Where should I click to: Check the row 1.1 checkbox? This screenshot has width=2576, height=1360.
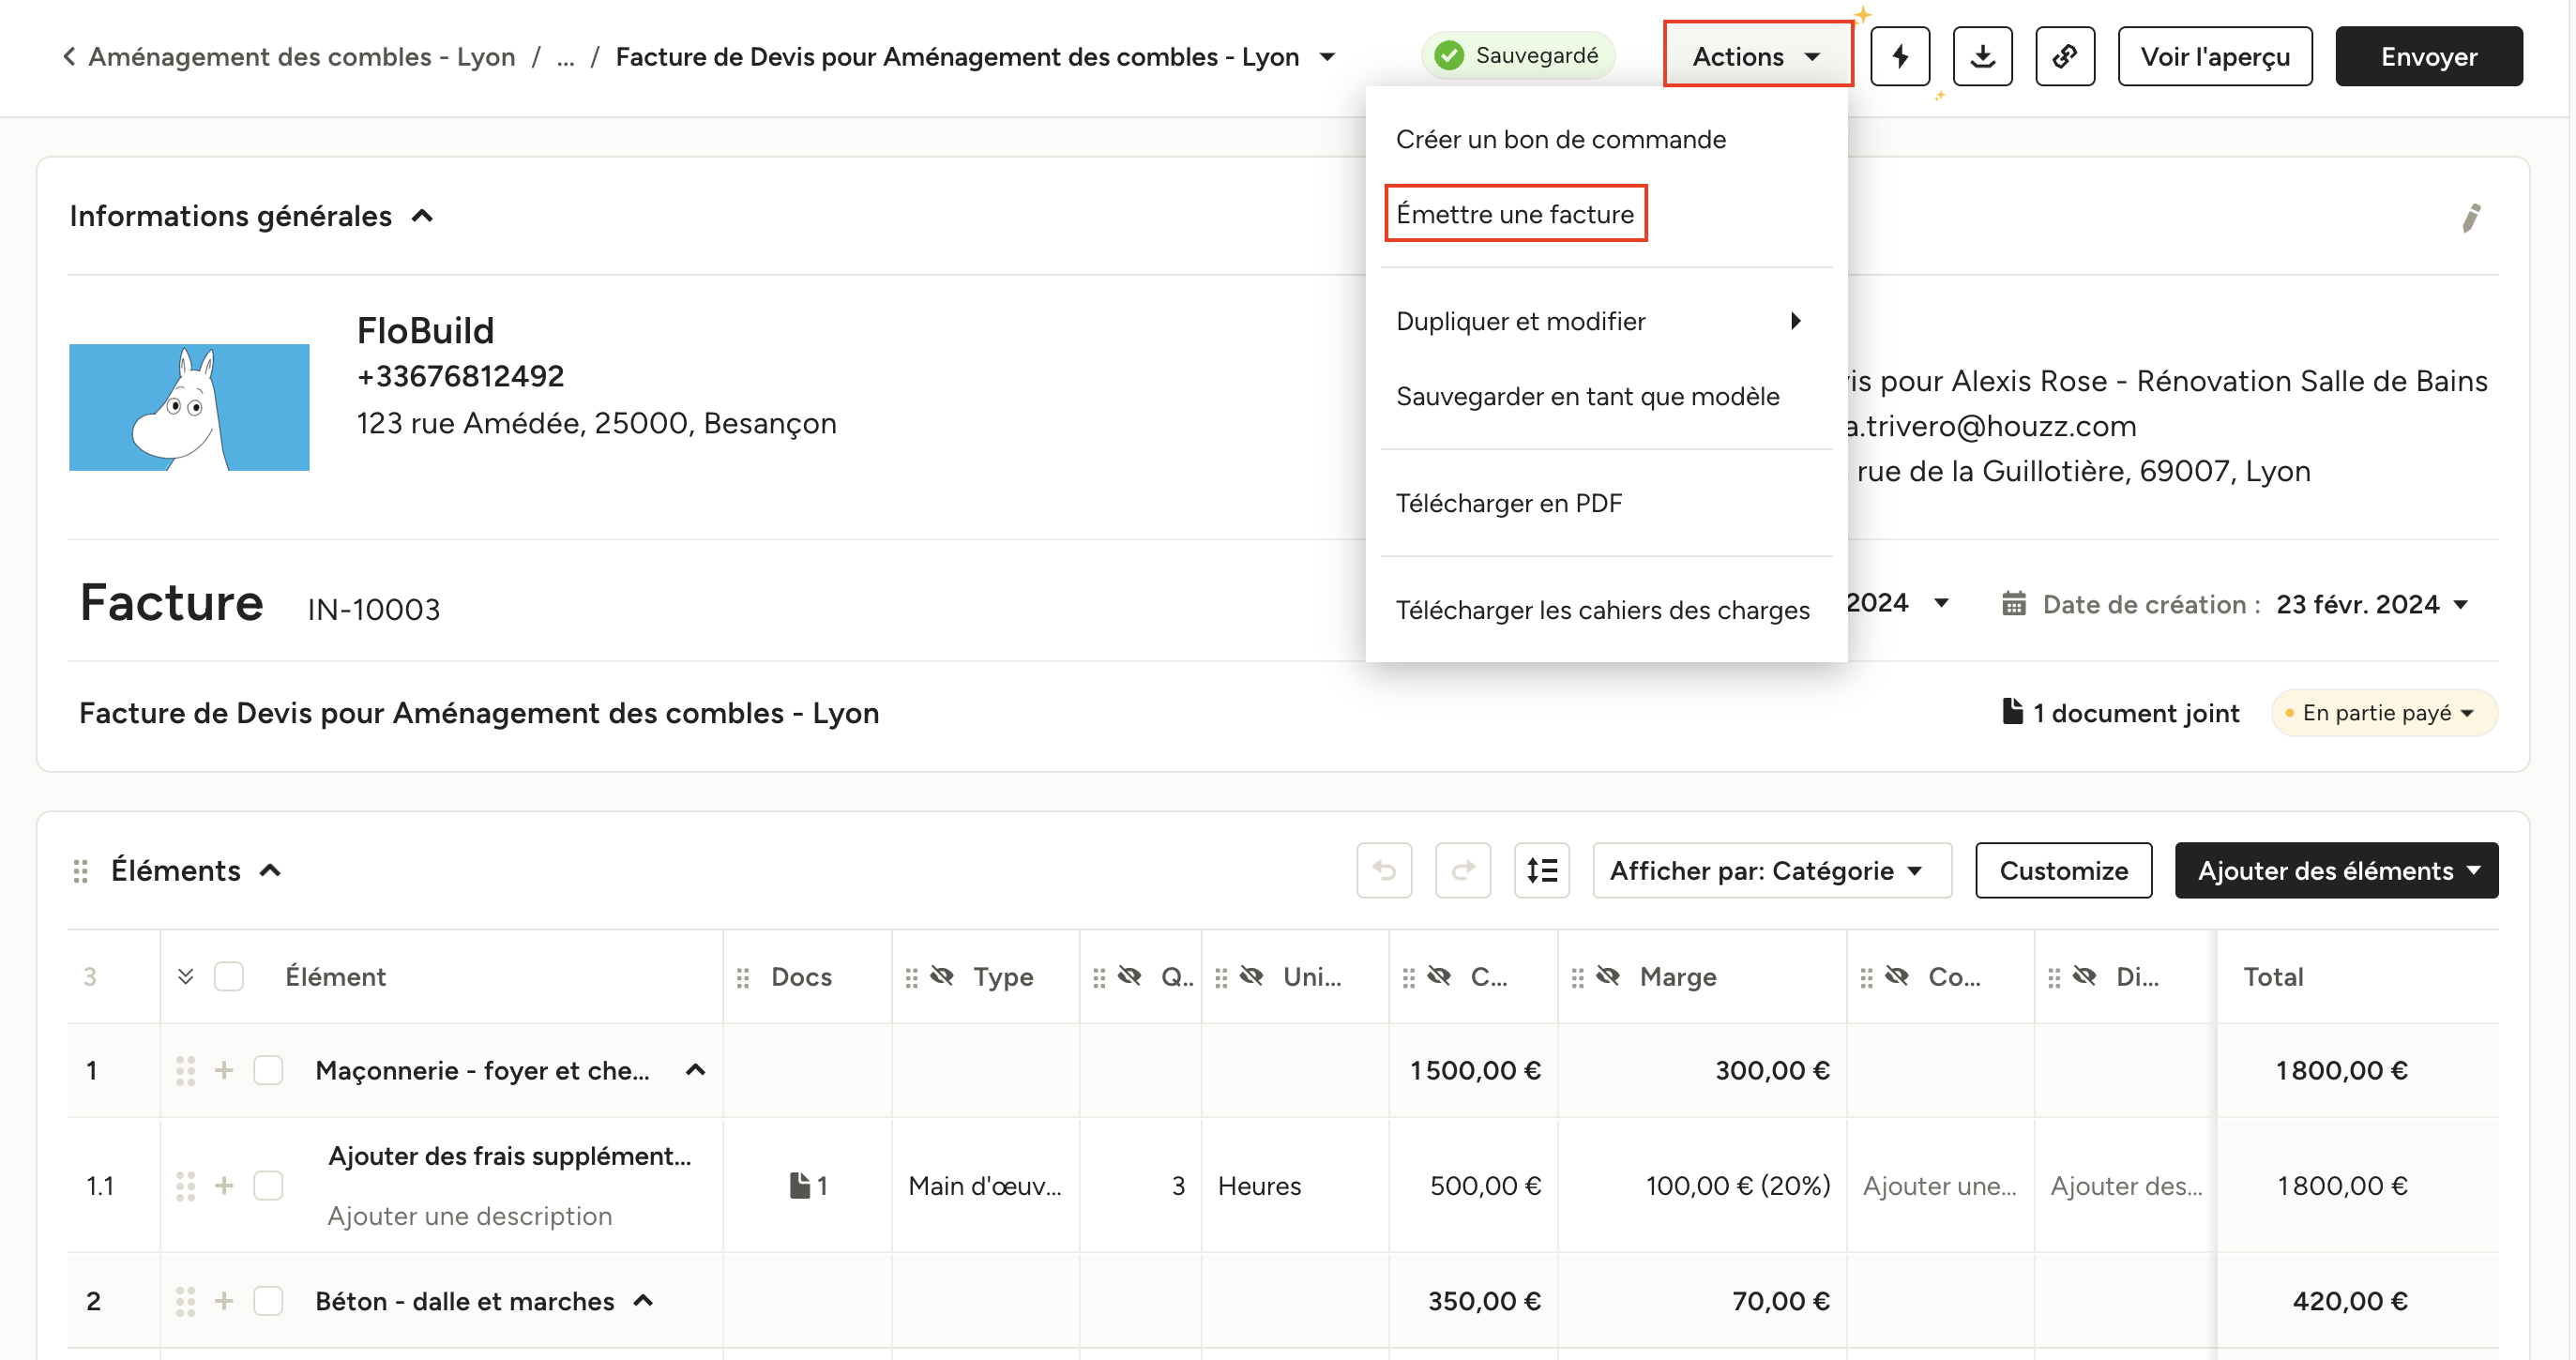[268, 1186]
